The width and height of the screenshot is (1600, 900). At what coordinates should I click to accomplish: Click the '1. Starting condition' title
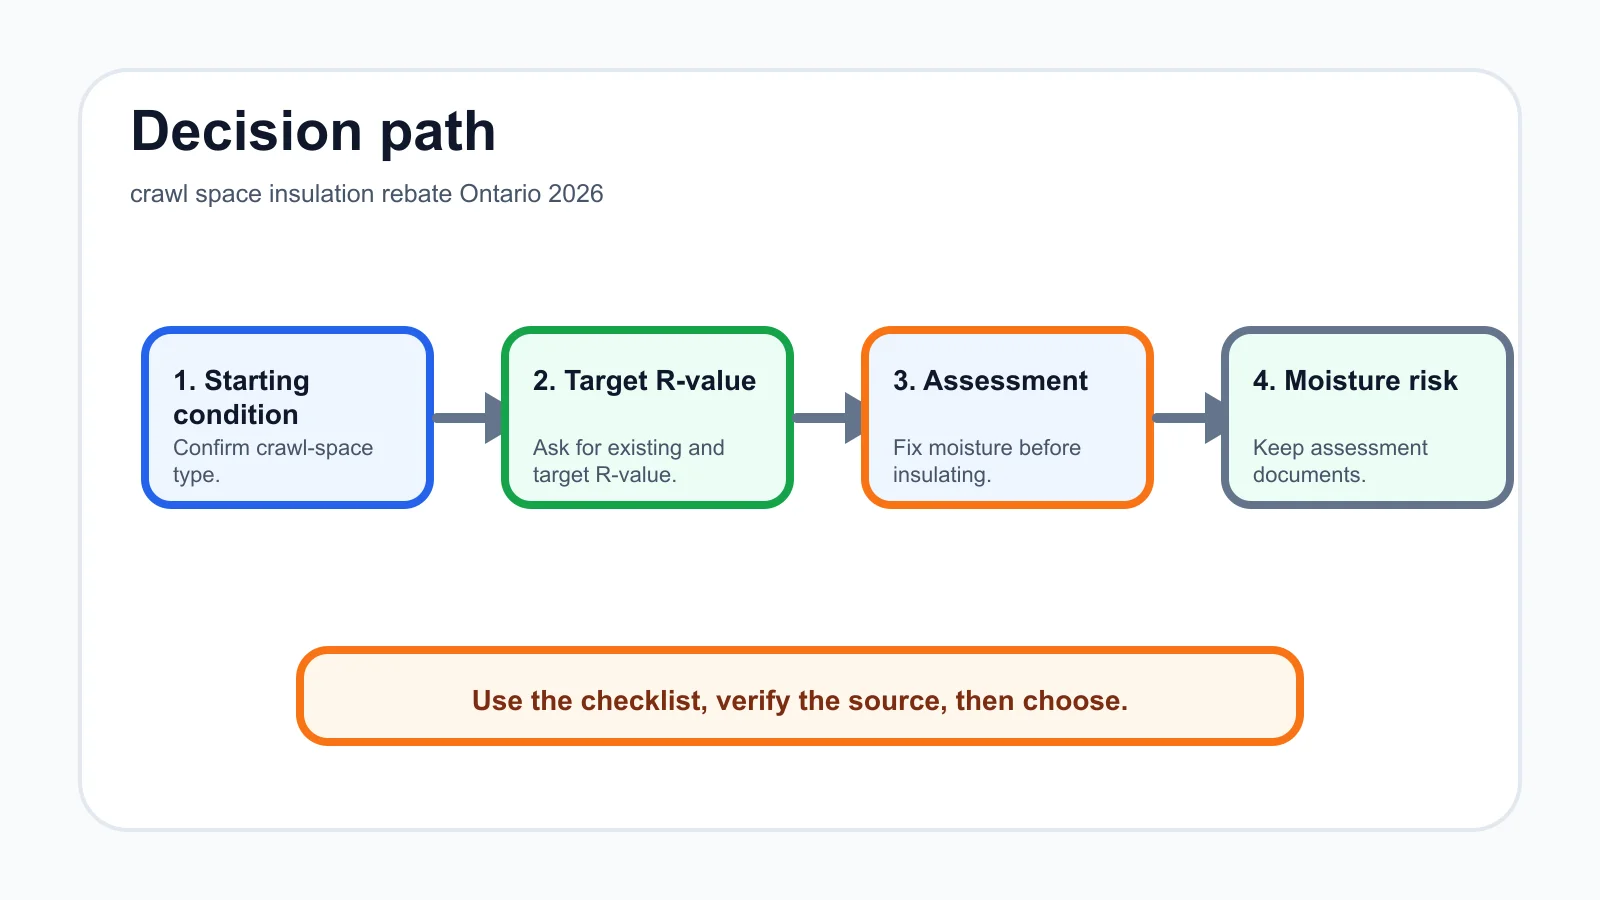[x=241, y=397]
